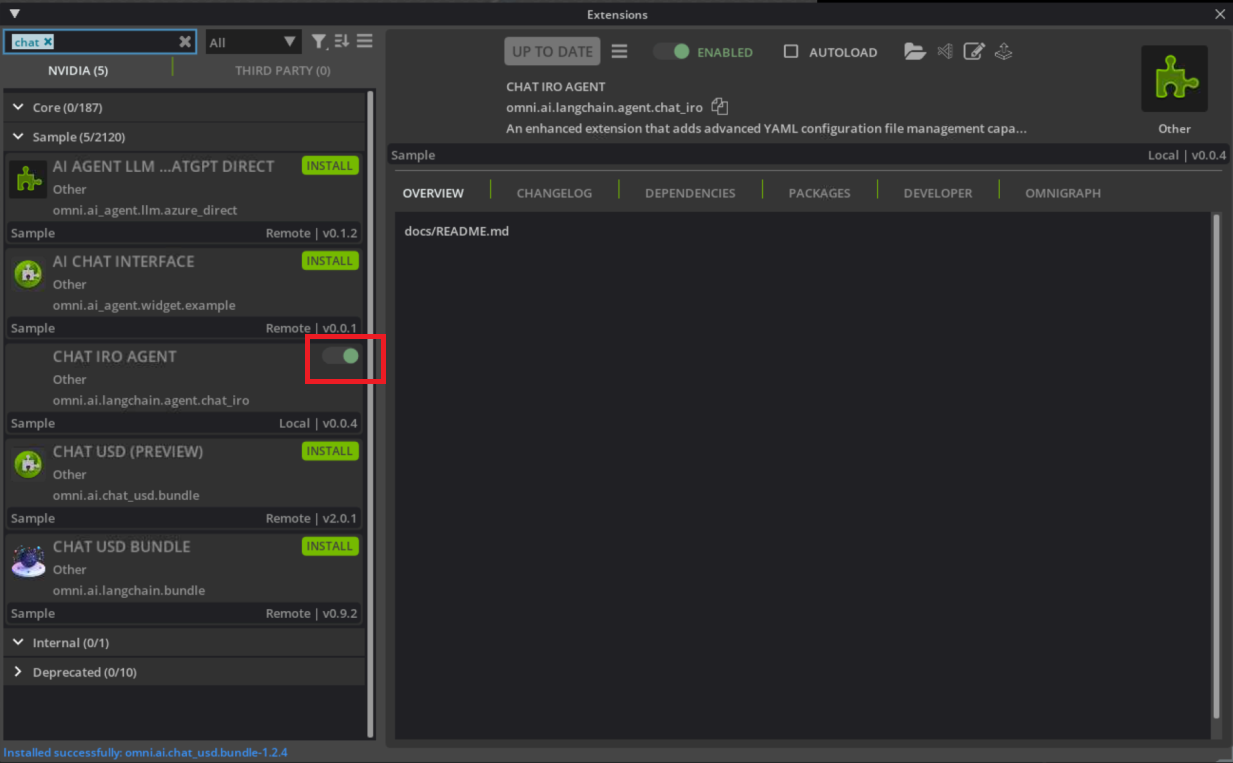Click the filter funnel icon above the extension list
Image resolution: width=1233 pixels, height=763 pixels.
point(318,41)
